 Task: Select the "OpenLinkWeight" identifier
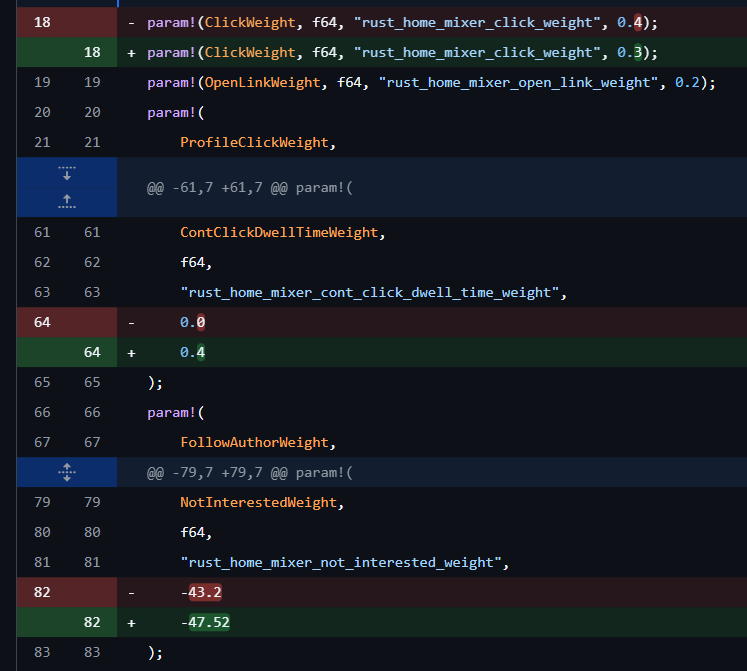point(262,82)
